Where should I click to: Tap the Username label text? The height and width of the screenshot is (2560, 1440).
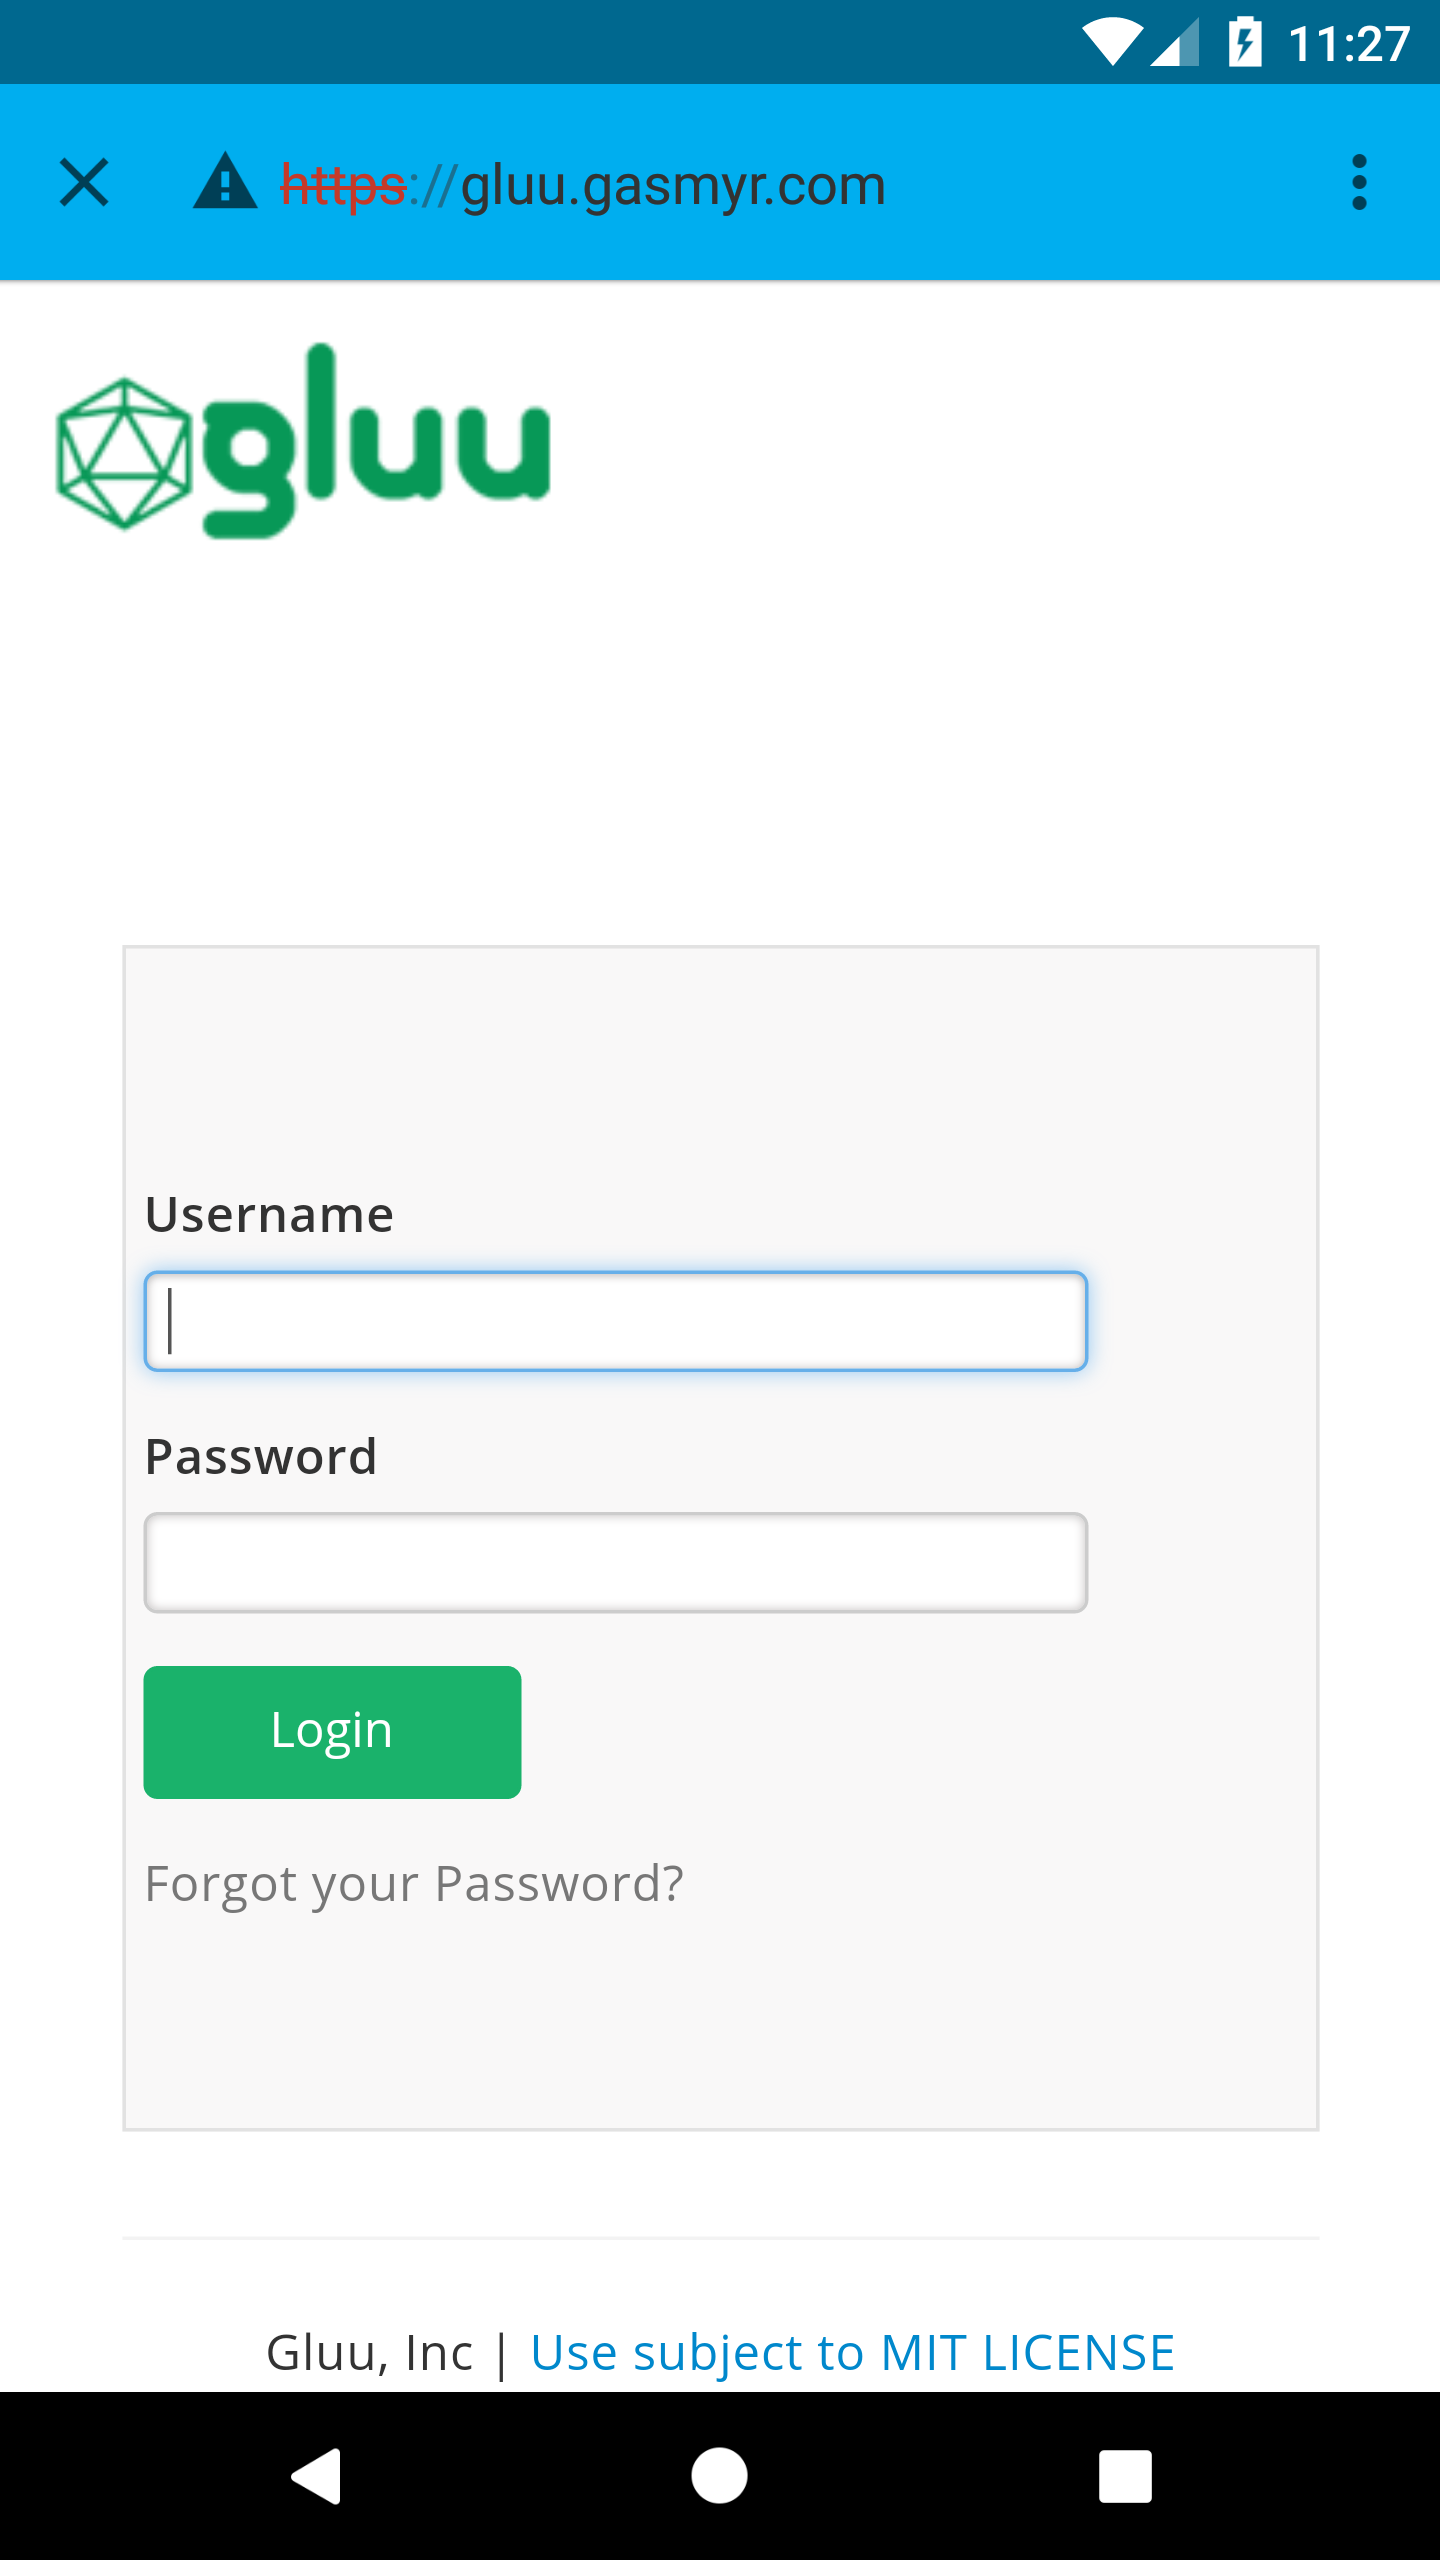tap(270, 1215)
